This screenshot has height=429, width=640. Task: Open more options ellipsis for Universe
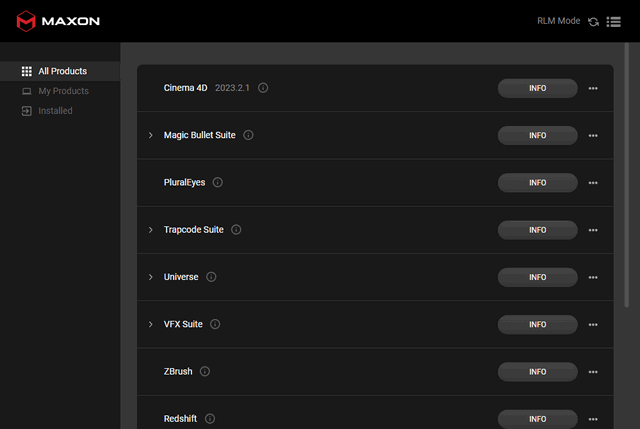tap(593, 277)
